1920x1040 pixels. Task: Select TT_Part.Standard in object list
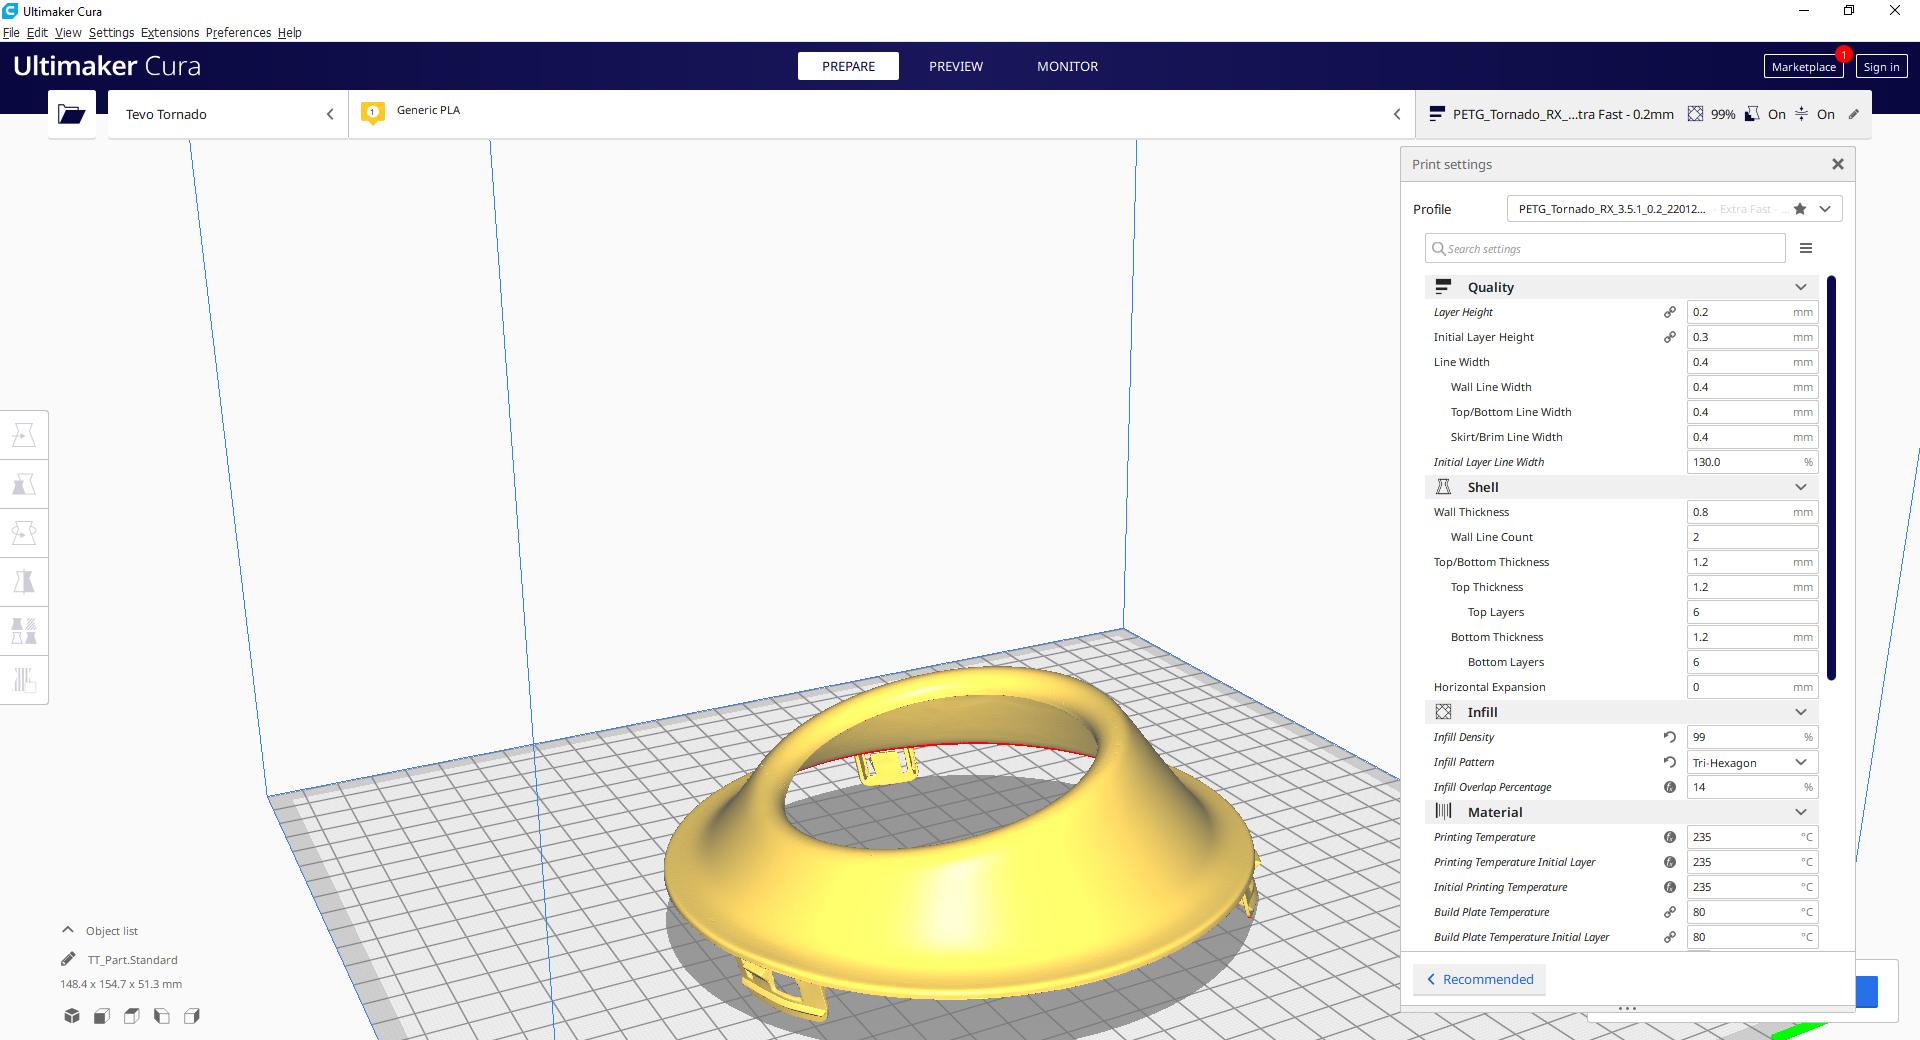click(132, 959)
